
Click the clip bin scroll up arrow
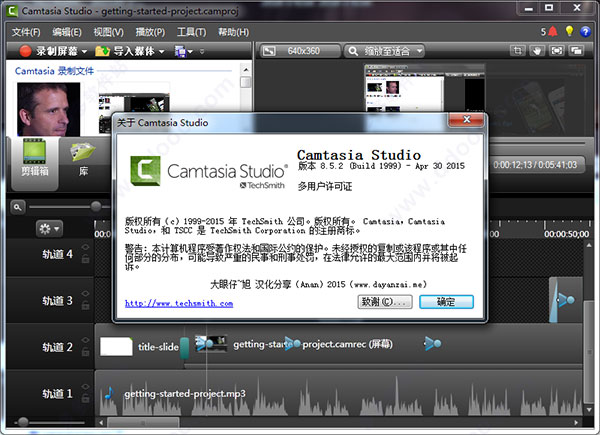click(x=246, y=70)
